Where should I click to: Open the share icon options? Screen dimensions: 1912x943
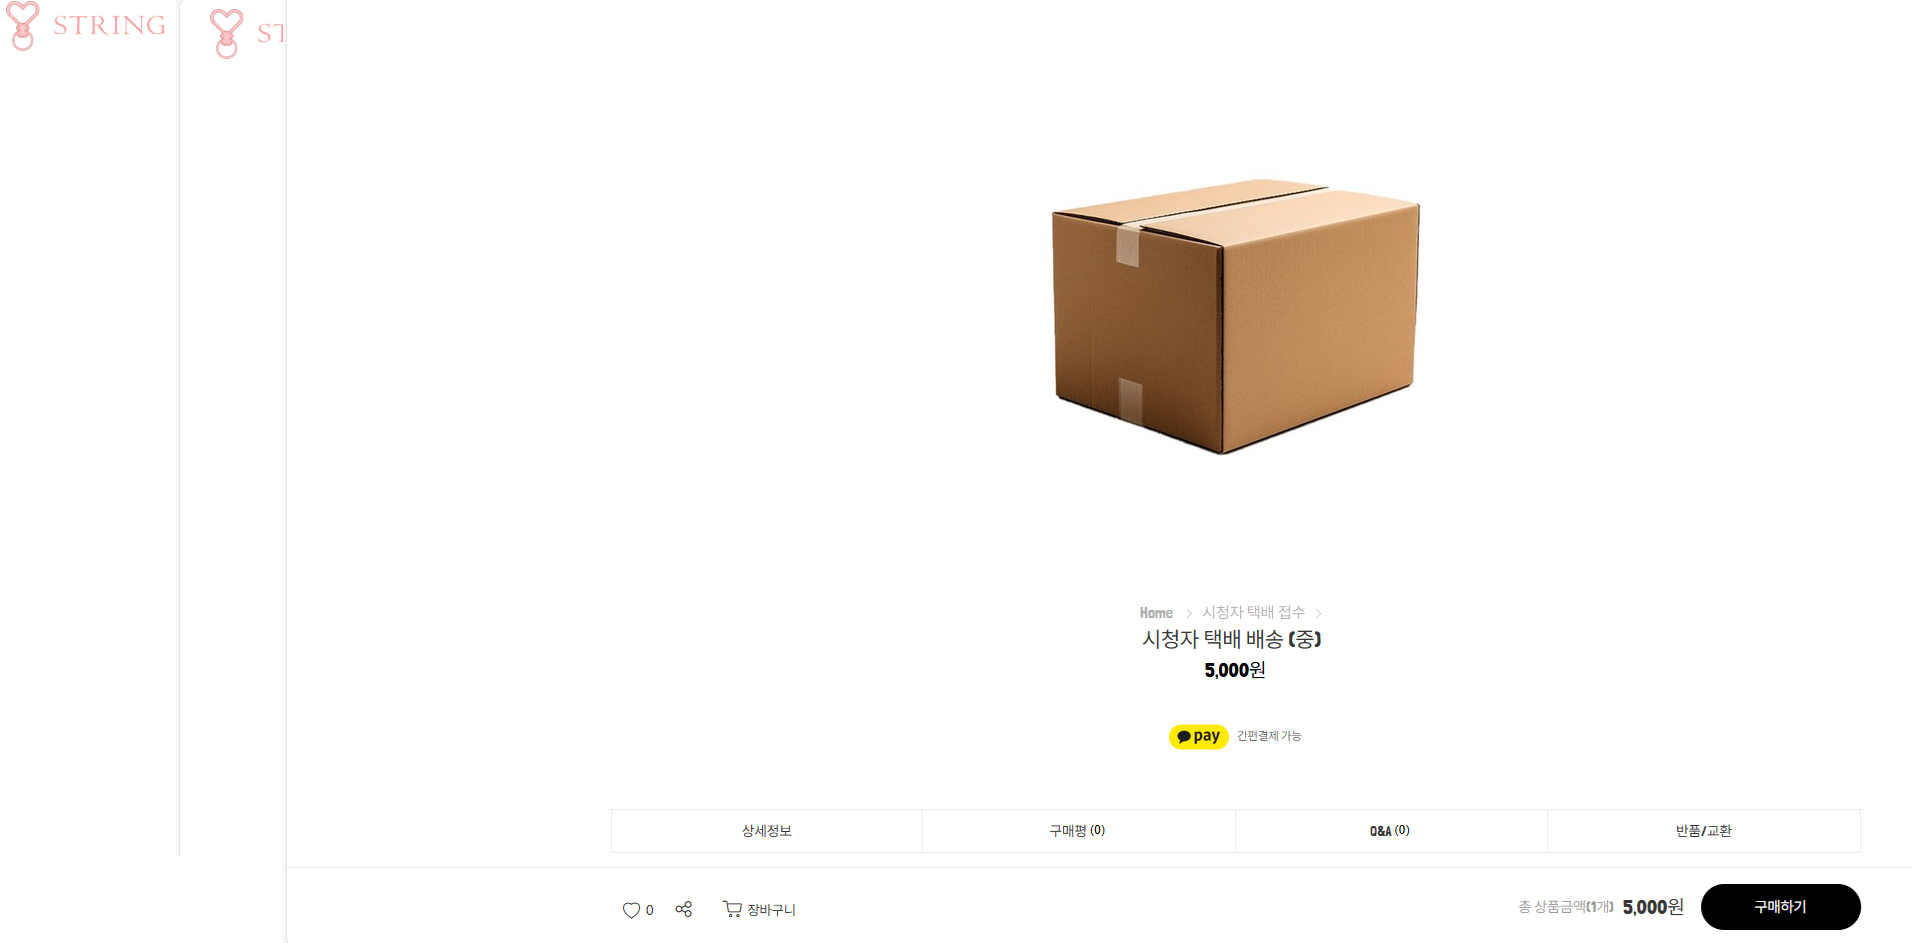684,909
